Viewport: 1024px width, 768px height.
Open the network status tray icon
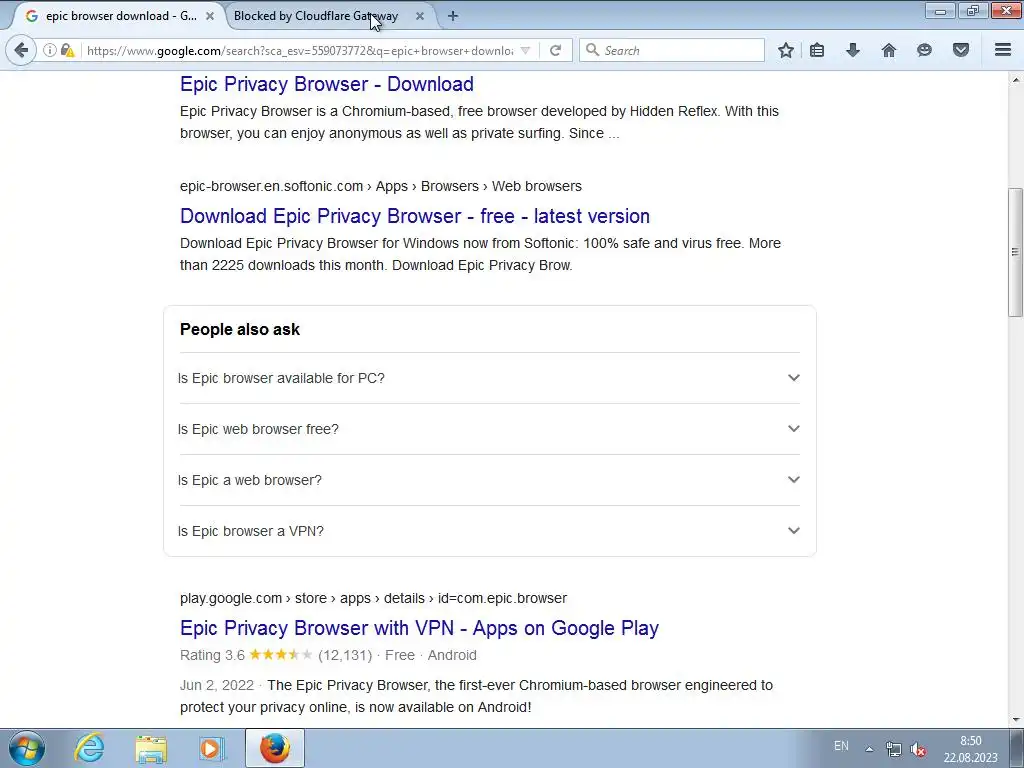(893, 749)
